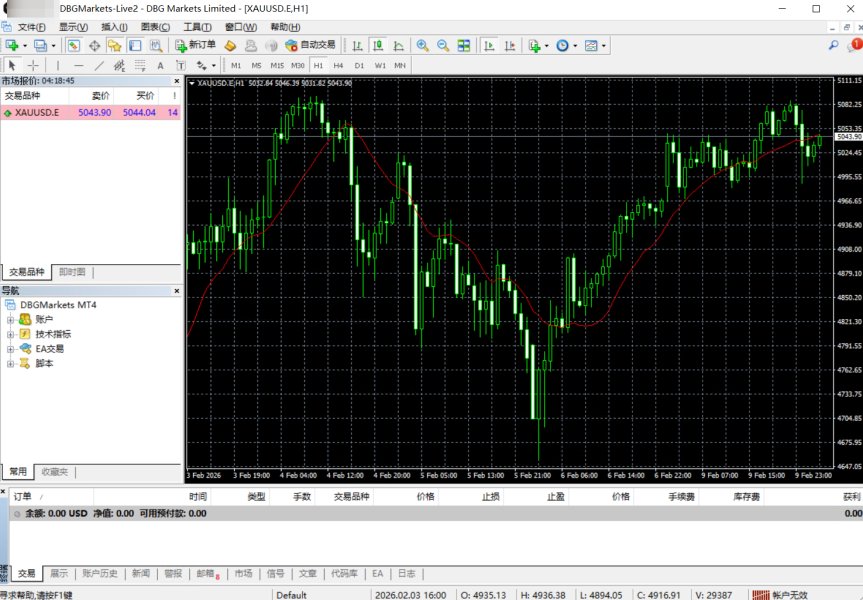This screenshot has height=600, width=863.
Task: Select the crosshair cursor tool
Action: pyautogui.click(x=33, y=65)
